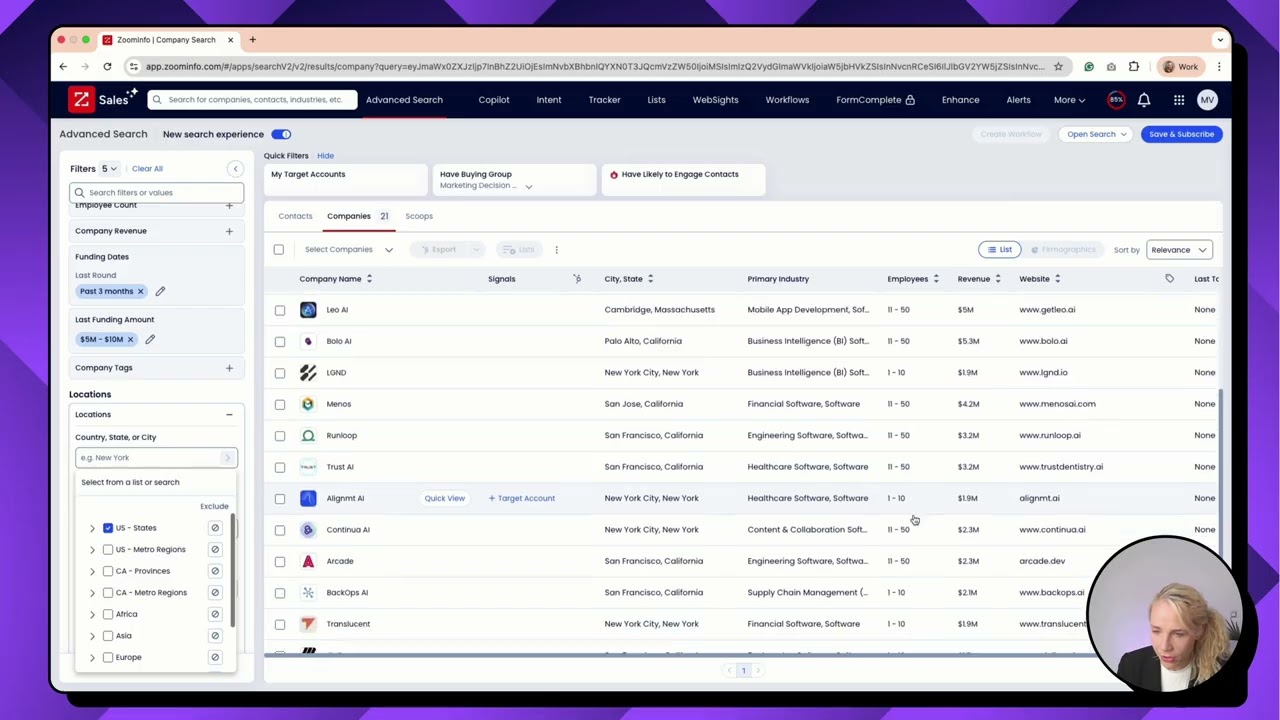Expand the More menu in top nav
Screen dimensions: 1280x720
(1069, 100)
